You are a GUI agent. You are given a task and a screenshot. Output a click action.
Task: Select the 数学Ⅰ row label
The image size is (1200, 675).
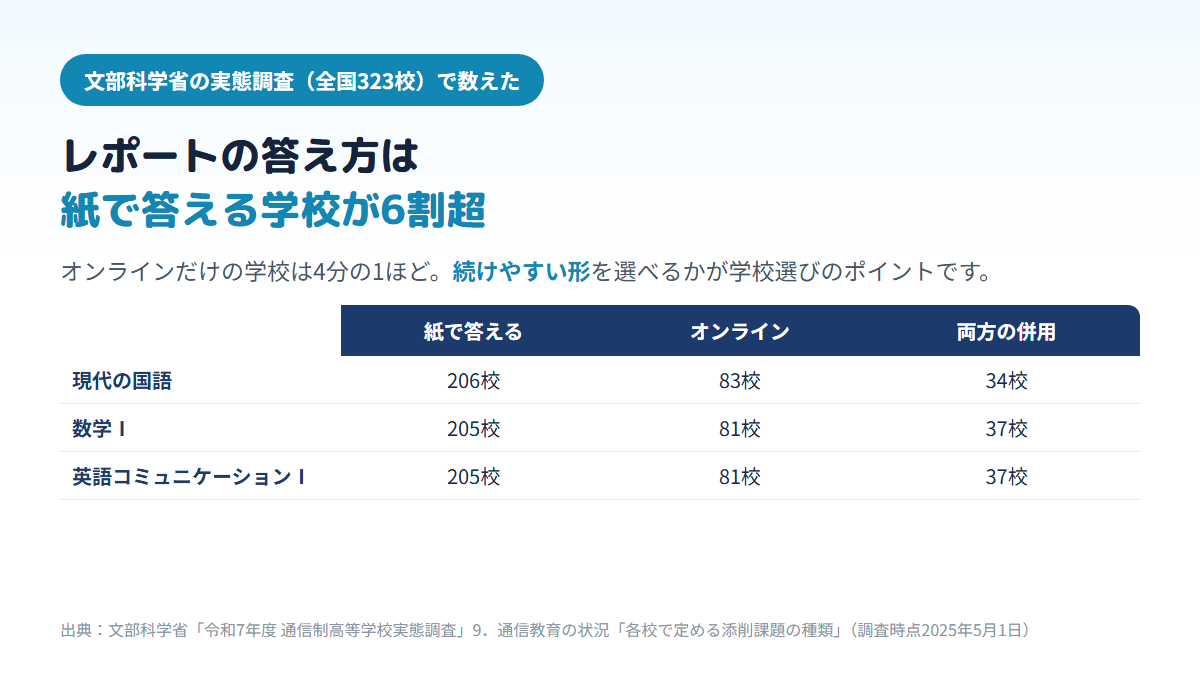pyautogui.click(x=99, y=429)
